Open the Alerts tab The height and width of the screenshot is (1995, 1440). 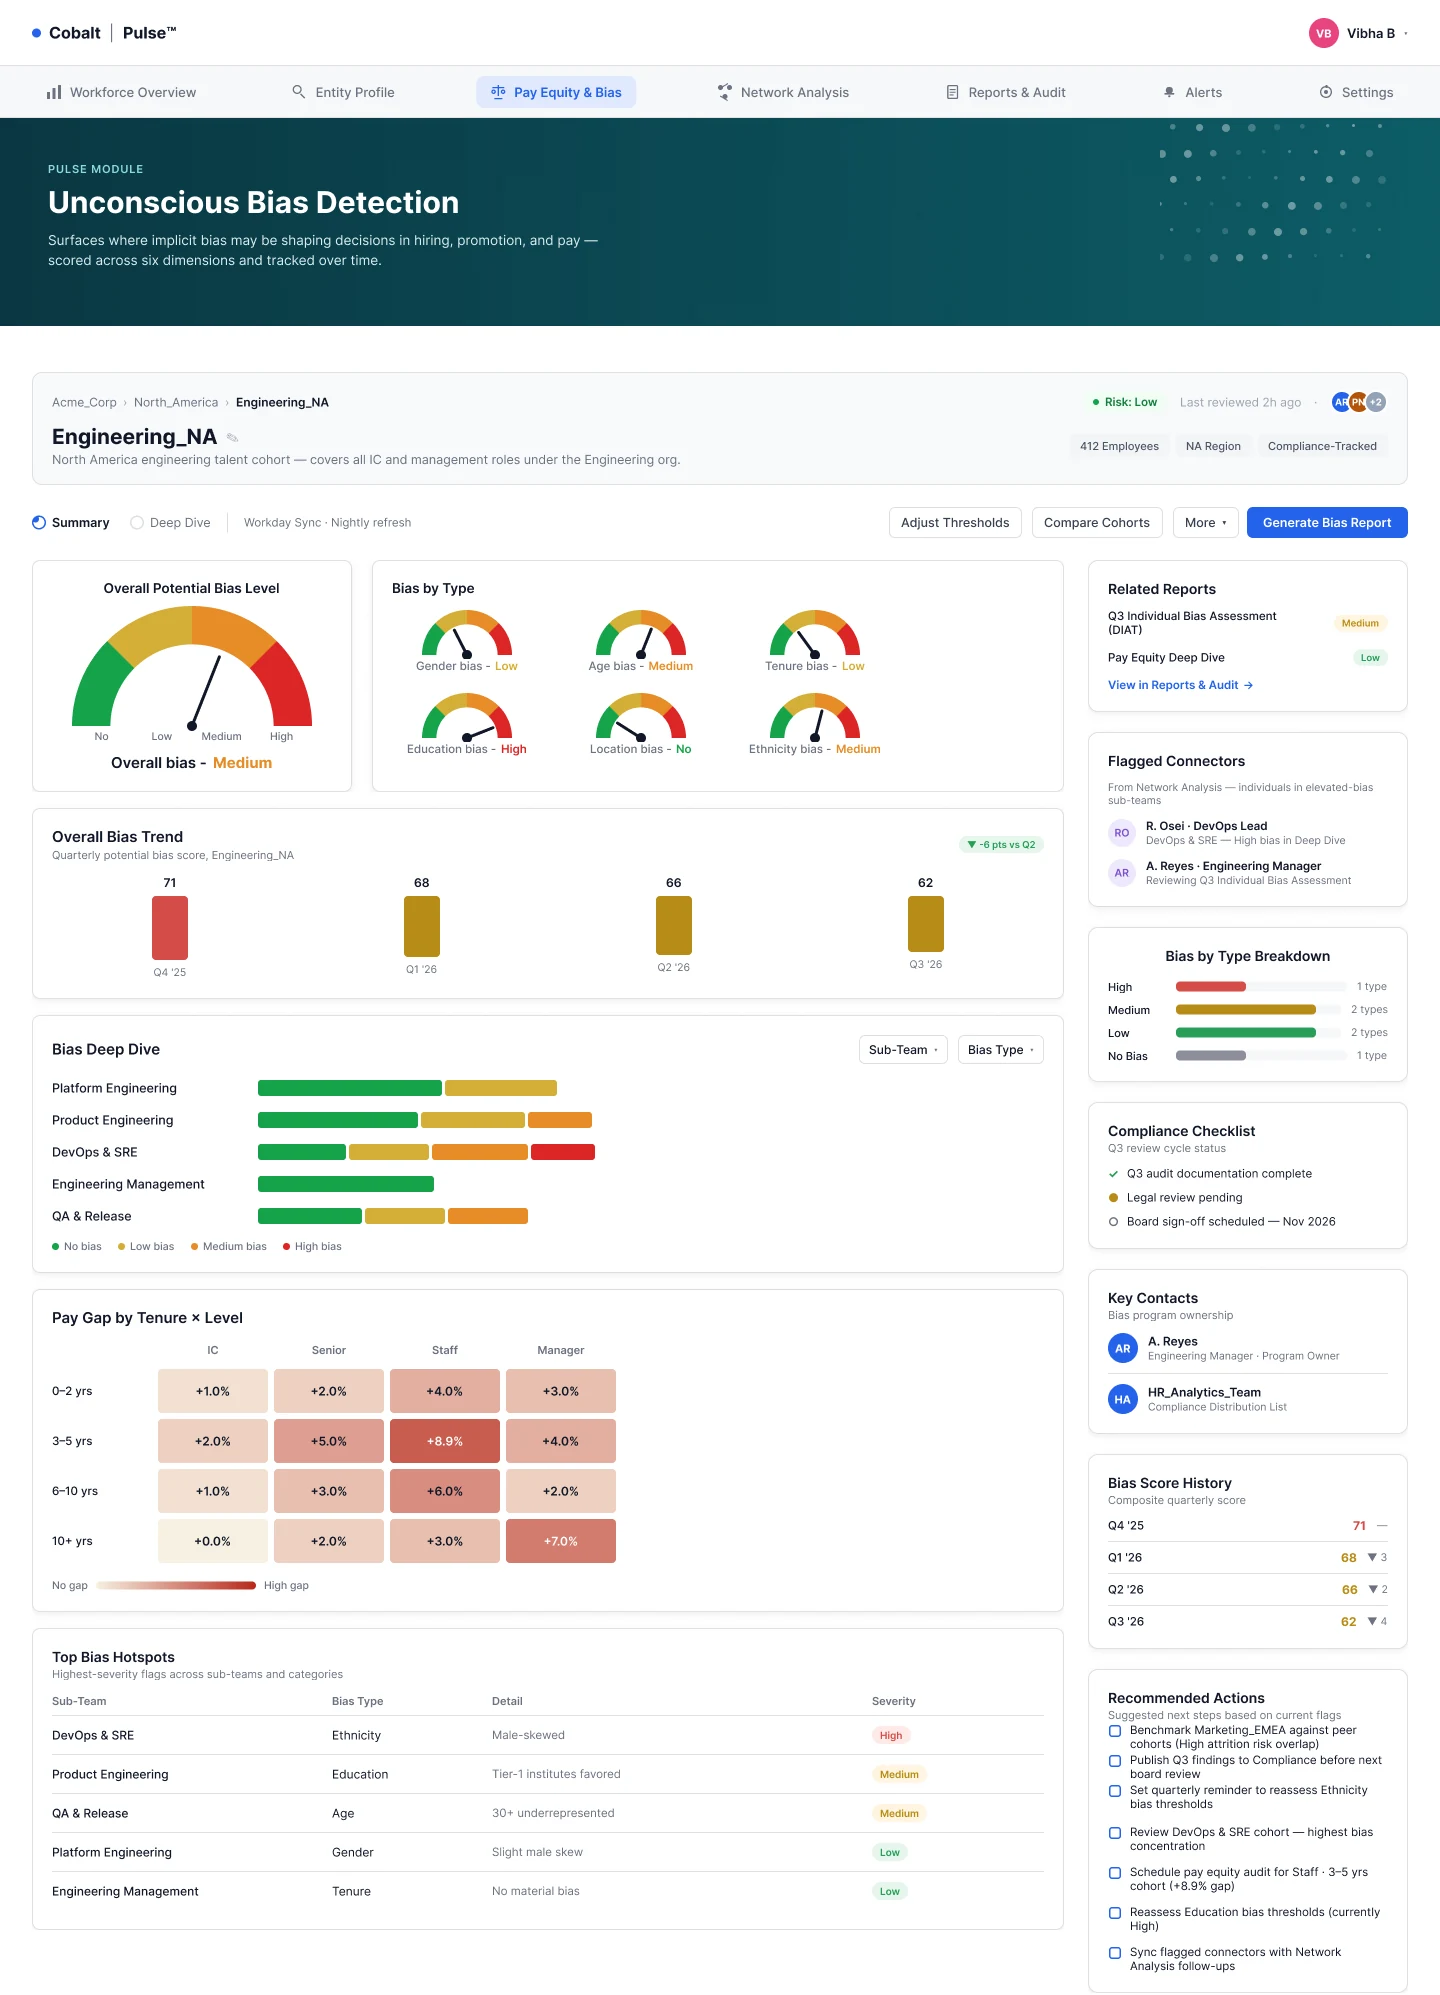(x=1192, y=92)
